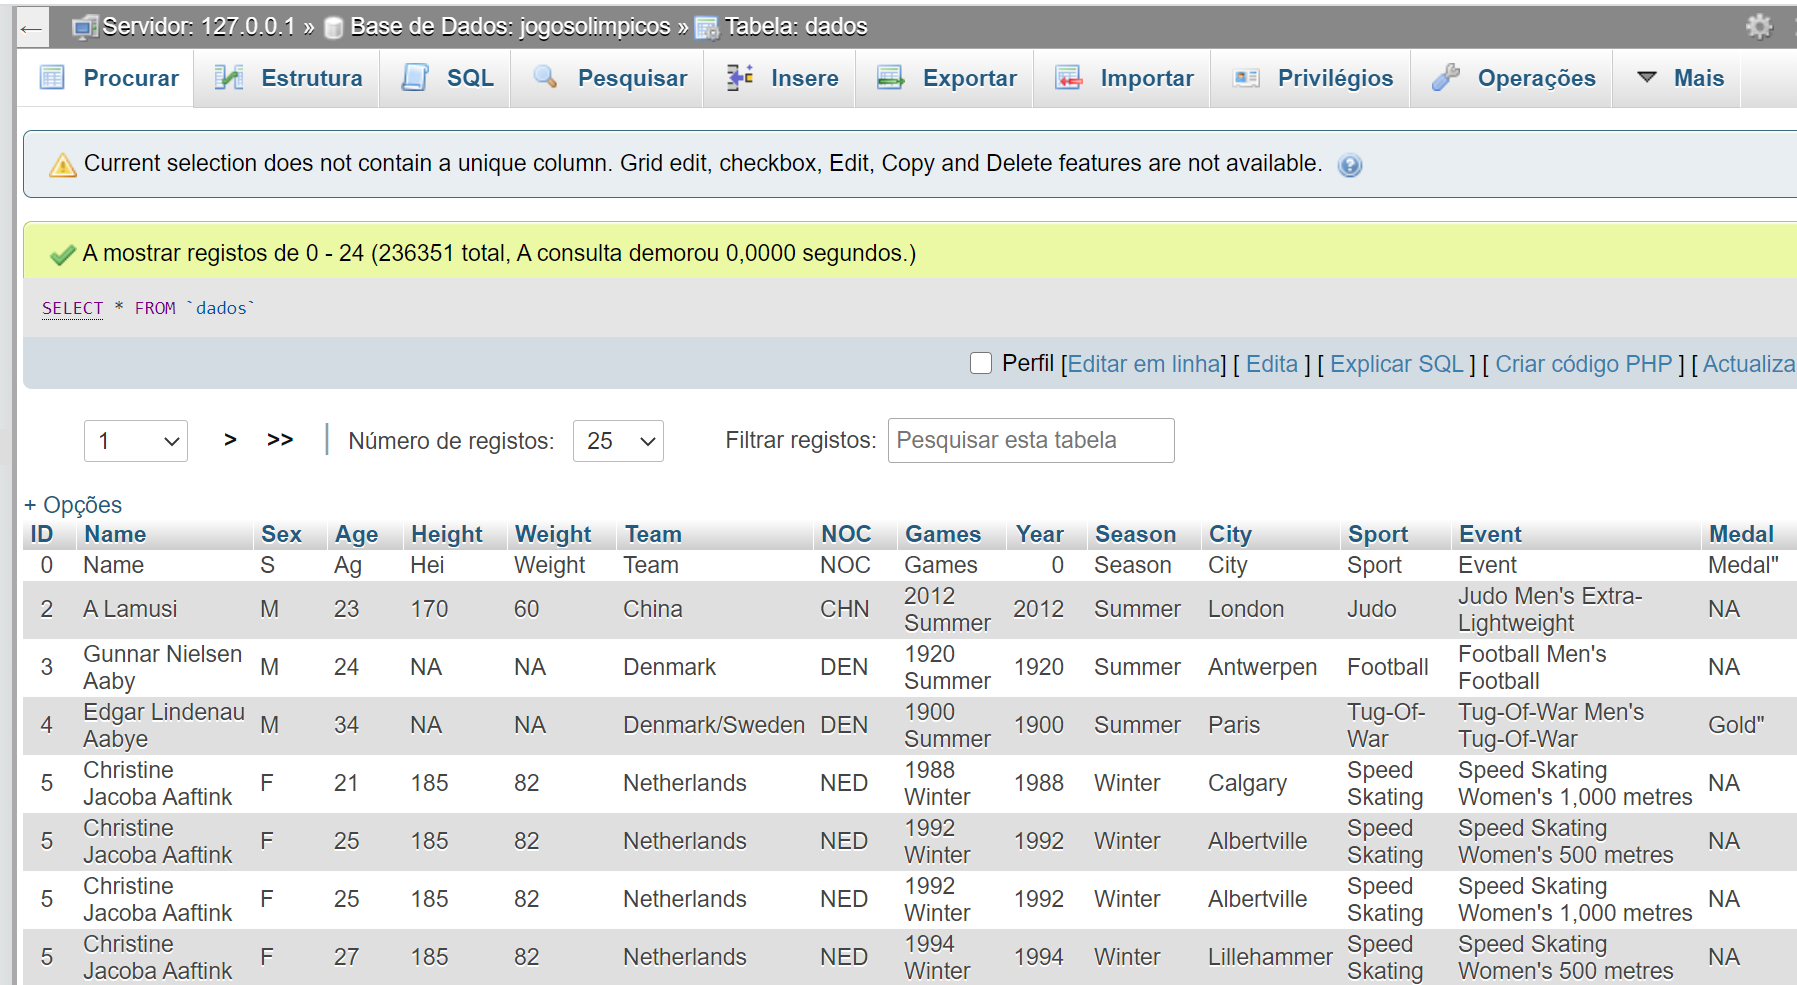Click the help icon in warning message

pos(1350,165)
